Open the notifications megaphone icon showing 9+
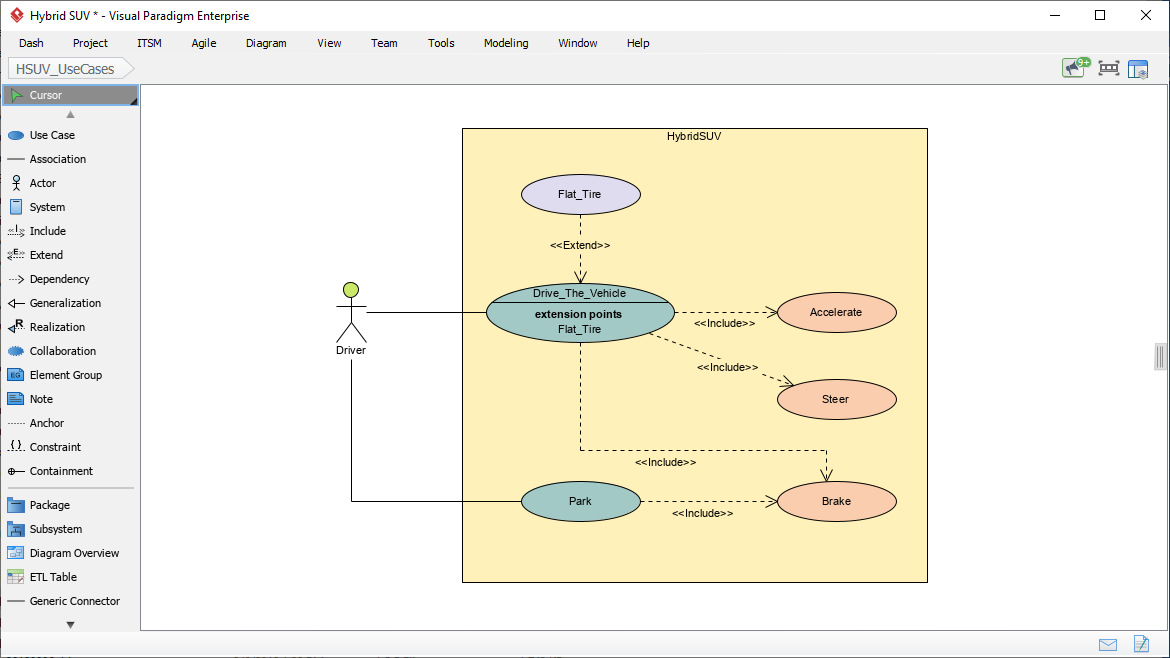This screenshot has width=1170, height=658. point(1074,68)
